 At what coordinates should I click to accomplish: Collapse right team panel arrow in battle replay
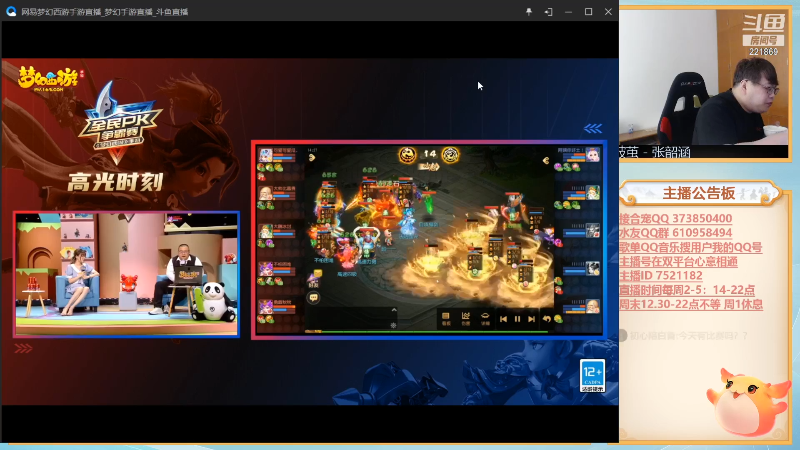click(x=546, y=160)
